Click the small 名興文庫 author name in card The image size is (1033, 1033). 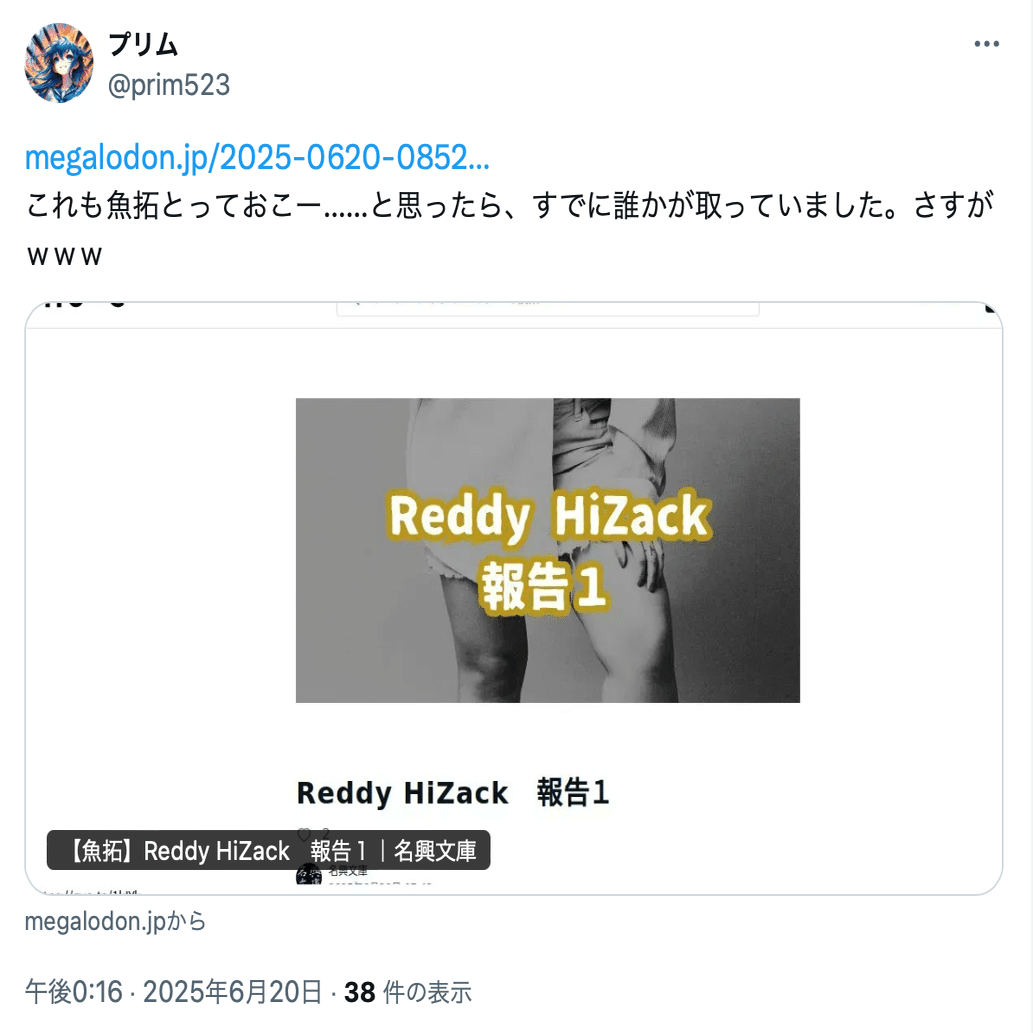pyautogui.click(x=348, y=871)
